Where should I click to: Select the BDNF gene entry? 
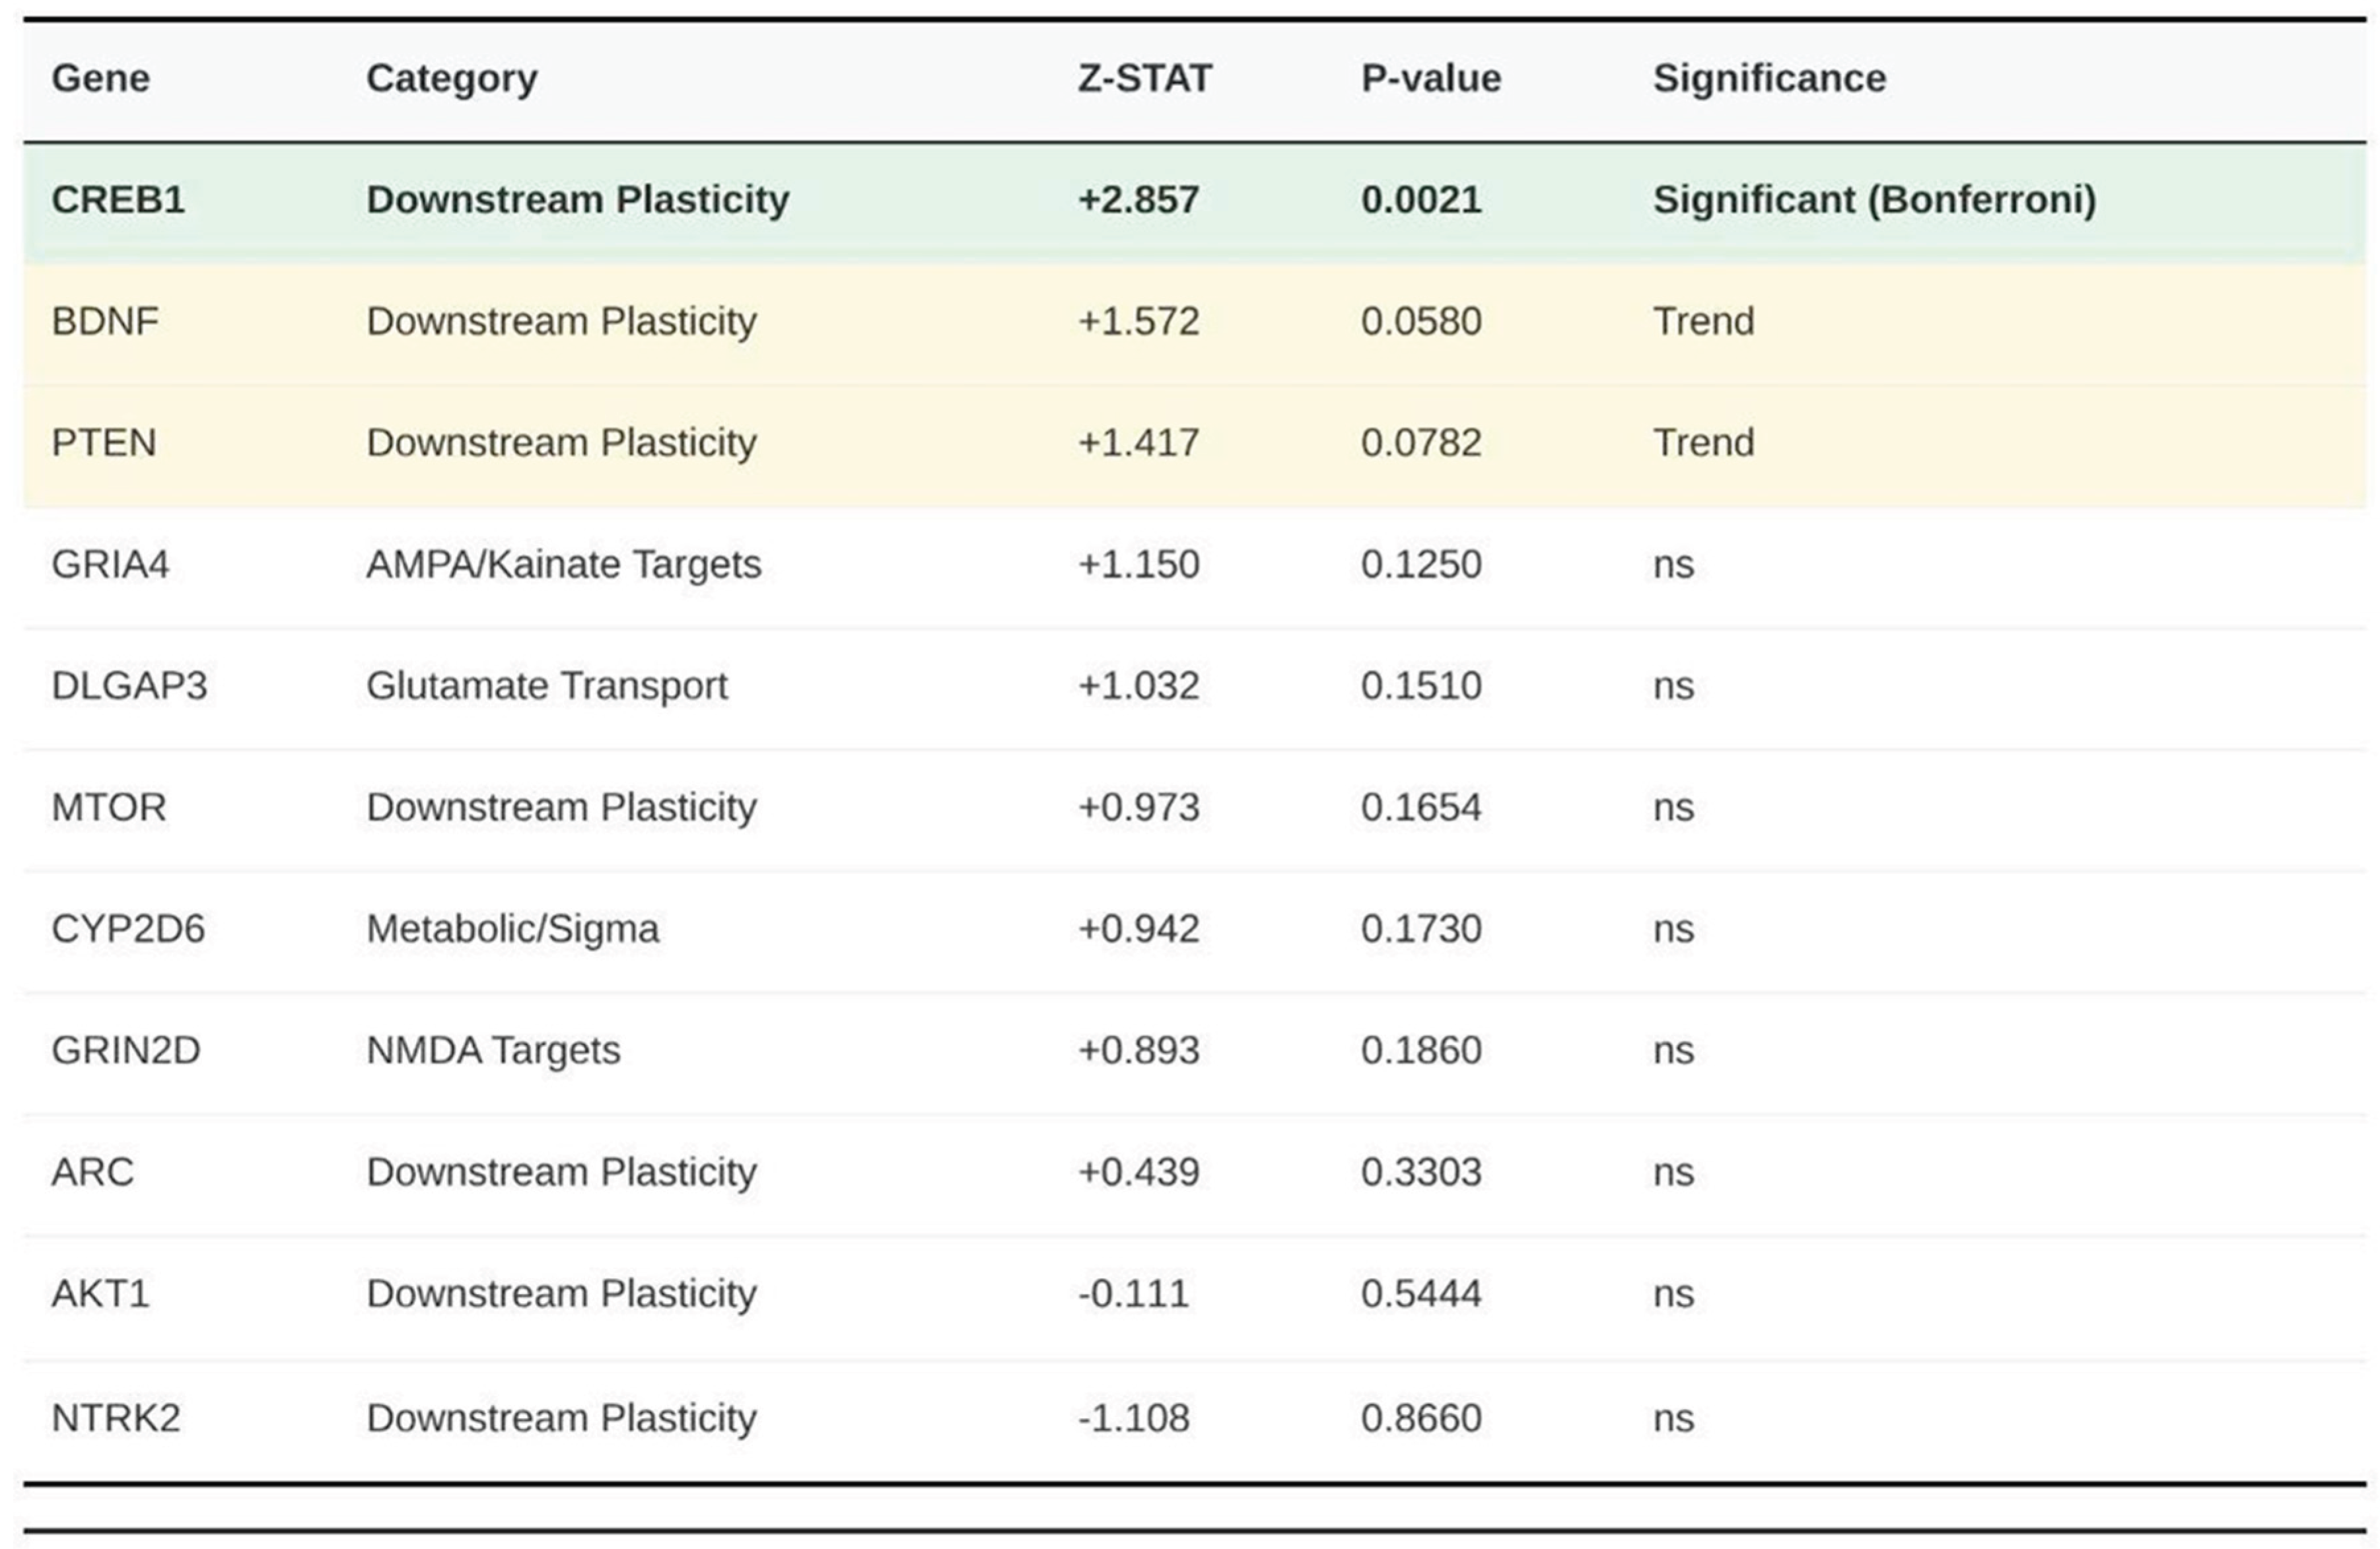pyautogui.click(x=105, y=321)
